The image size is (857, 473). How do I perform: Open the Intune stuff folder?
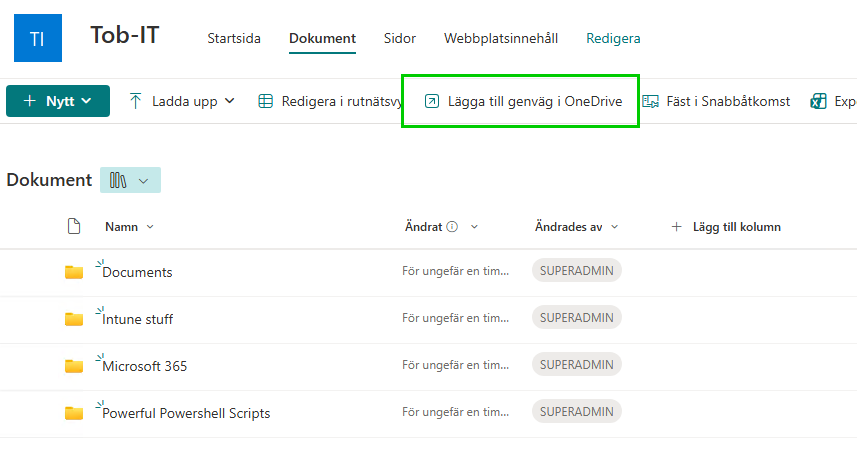pyautogui.click(x=138, y=320)
